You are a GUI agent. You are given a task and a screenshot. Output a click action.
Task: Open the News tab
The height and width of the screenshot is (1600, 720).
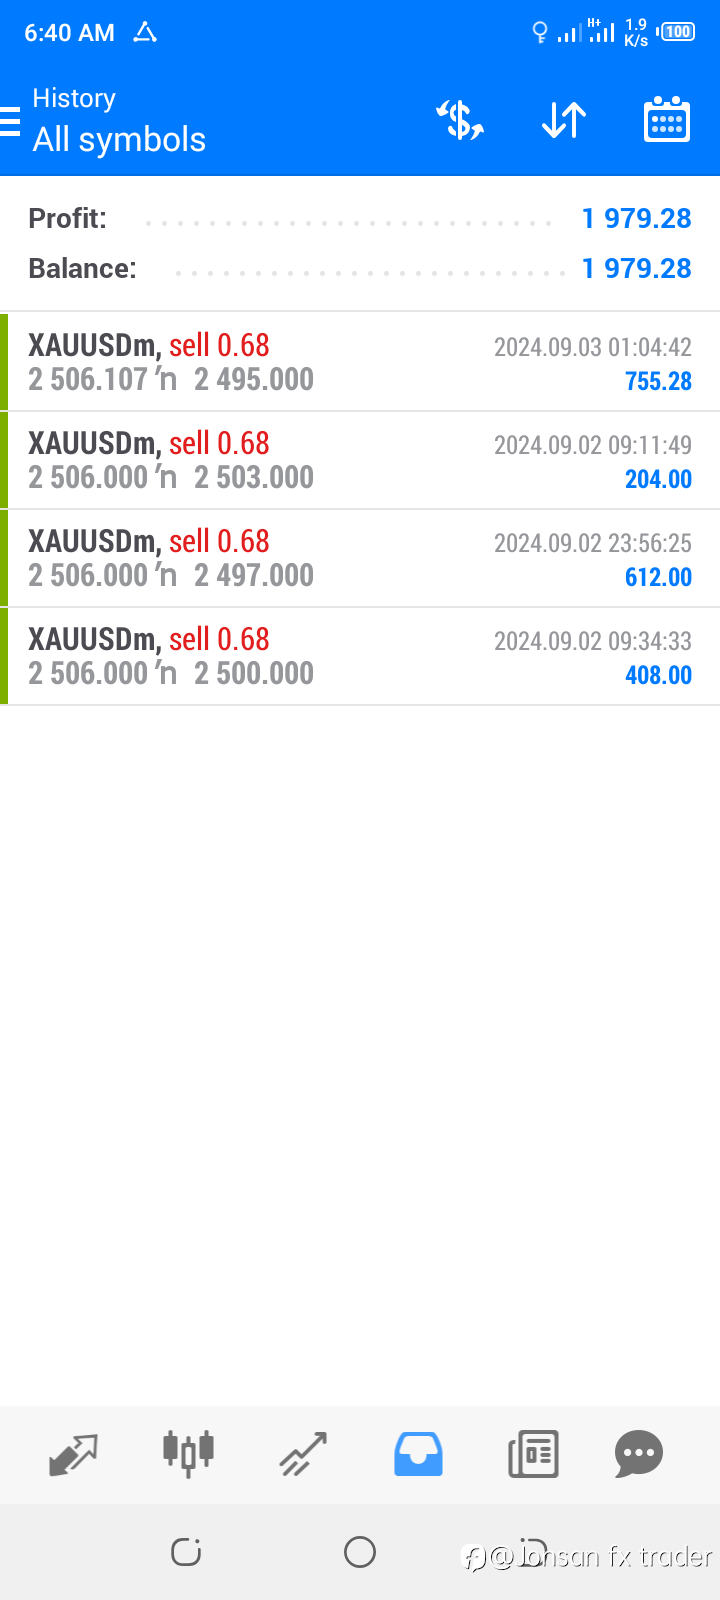pos(533,1454)
